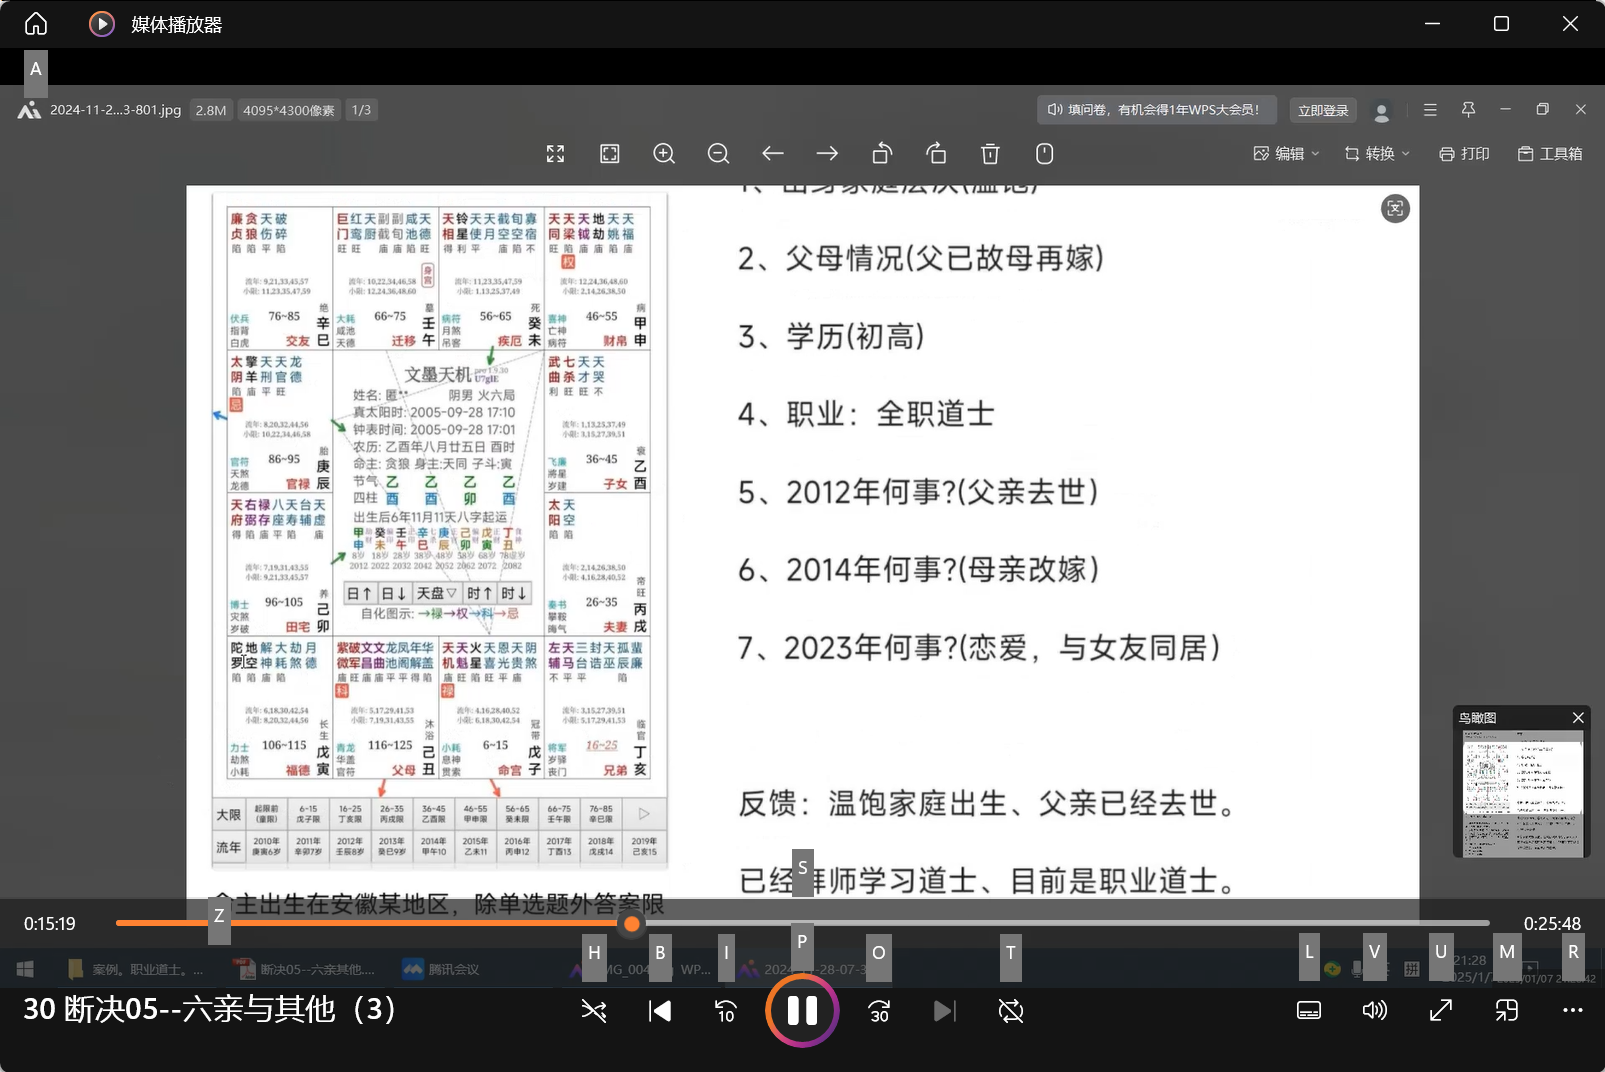Screen dimensions: 1605x1072
Task: Click the user avatar icon in the viewer
Action: point(1382,112)
